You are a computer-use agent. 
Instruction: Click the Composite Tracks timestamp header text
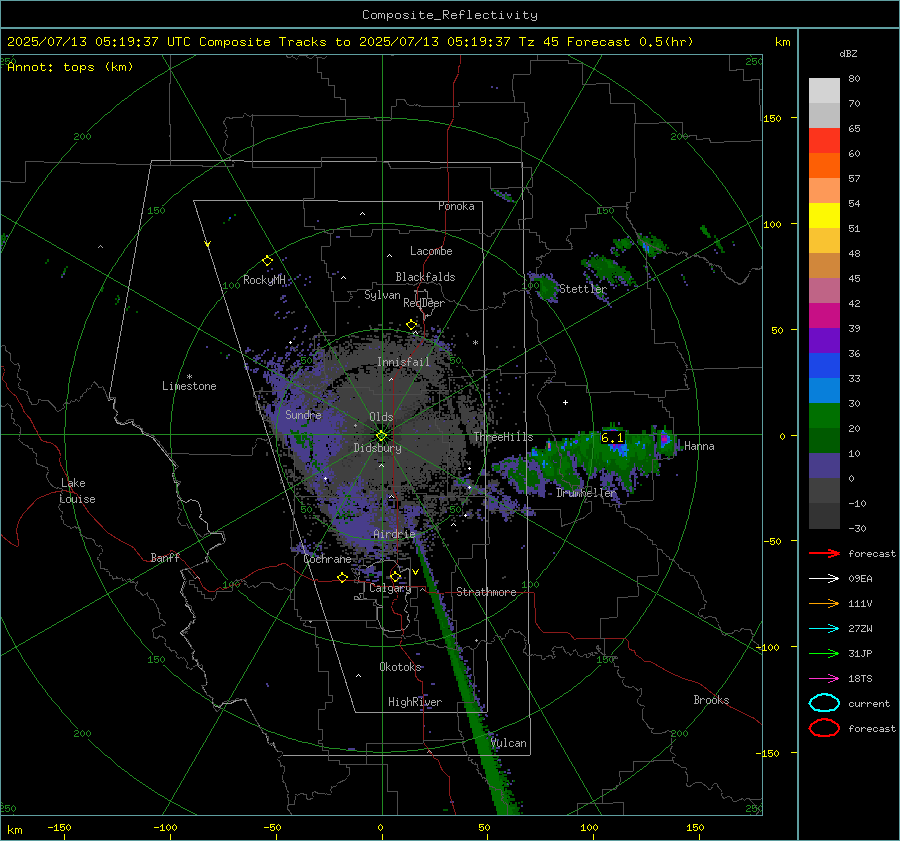(350, 42)
